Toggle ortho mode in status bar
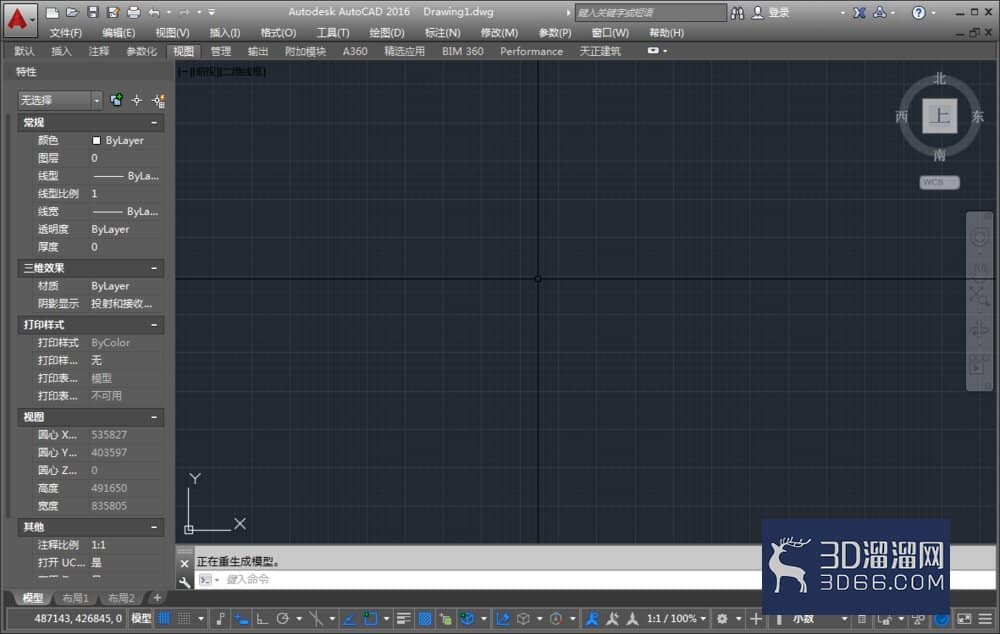 262,619
